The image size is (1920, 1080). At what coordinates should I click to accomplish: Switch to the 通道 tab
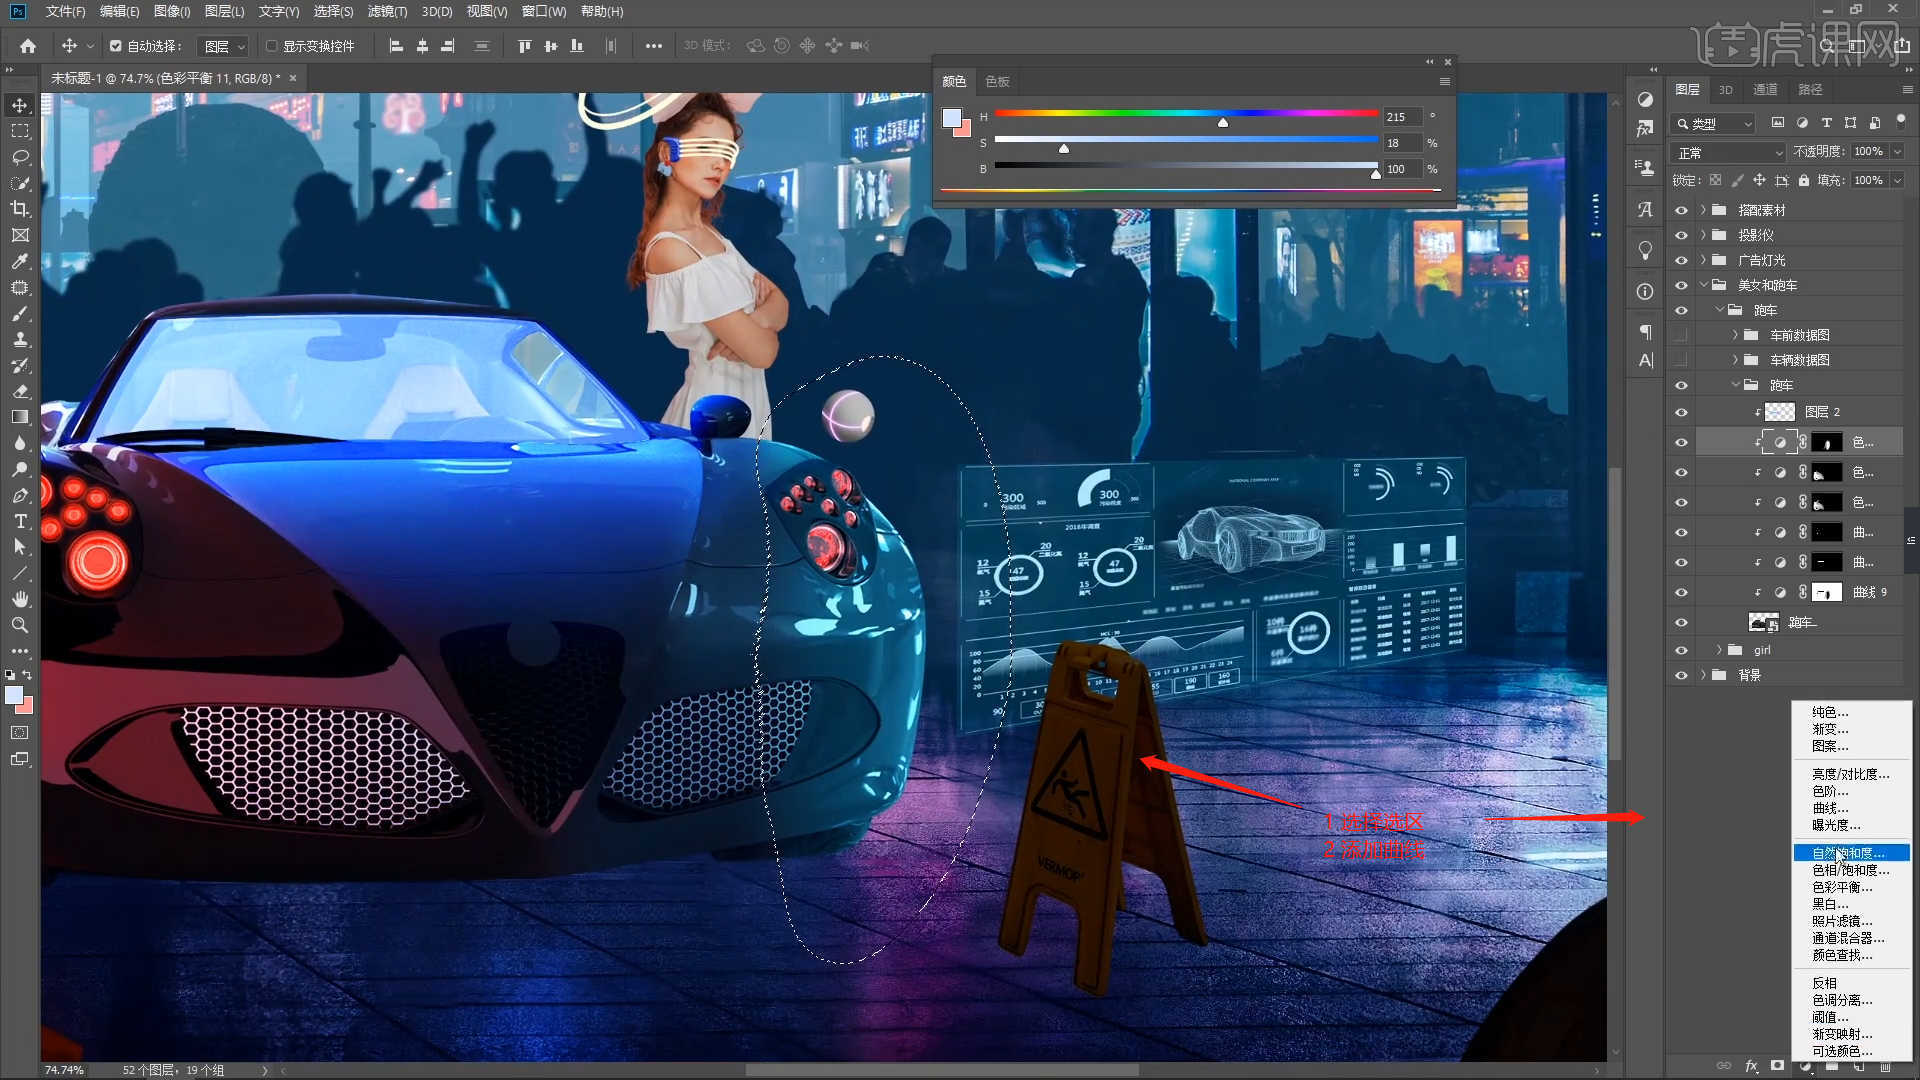click(x=1765, y=90)
